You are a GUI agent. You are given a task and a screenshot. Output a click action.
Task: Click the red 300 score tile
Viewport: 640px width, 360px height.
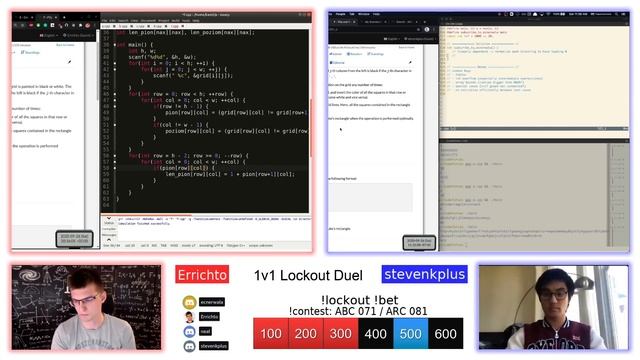click(x=341, y=333)
